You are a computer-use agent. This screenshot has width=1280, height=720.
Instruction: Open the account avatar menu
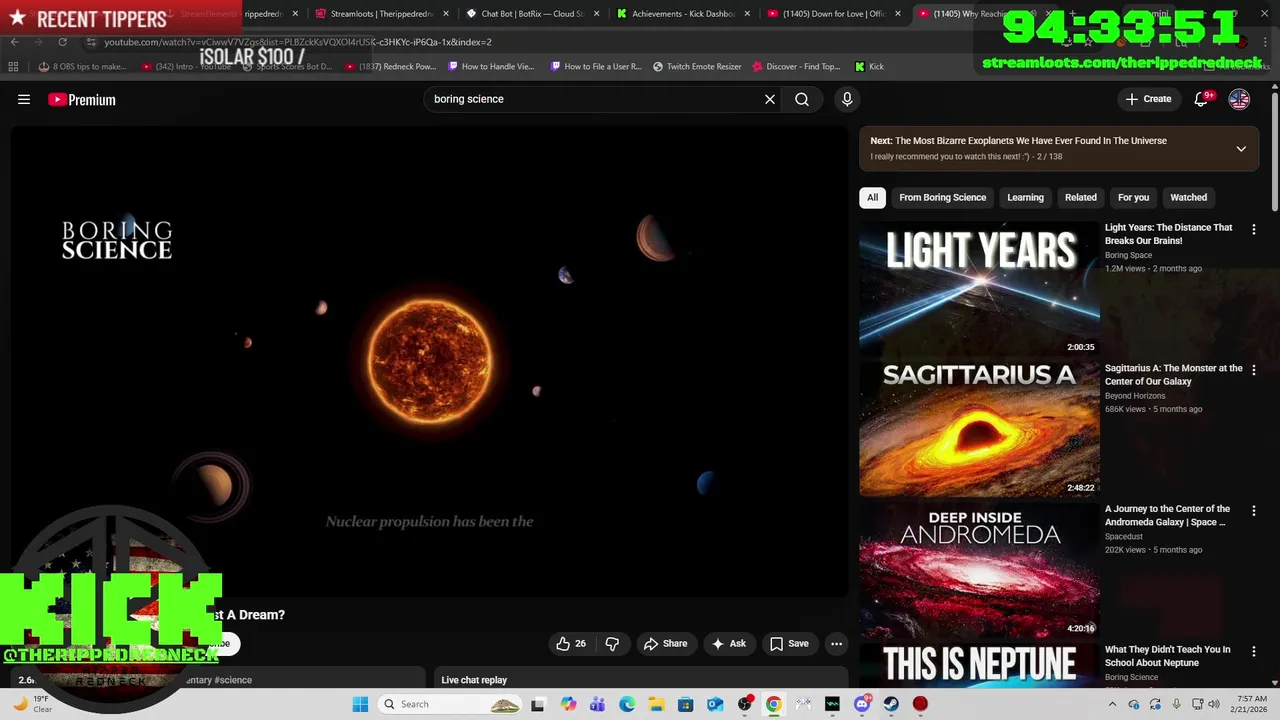pyautogui.click(x=1239, y=99)
